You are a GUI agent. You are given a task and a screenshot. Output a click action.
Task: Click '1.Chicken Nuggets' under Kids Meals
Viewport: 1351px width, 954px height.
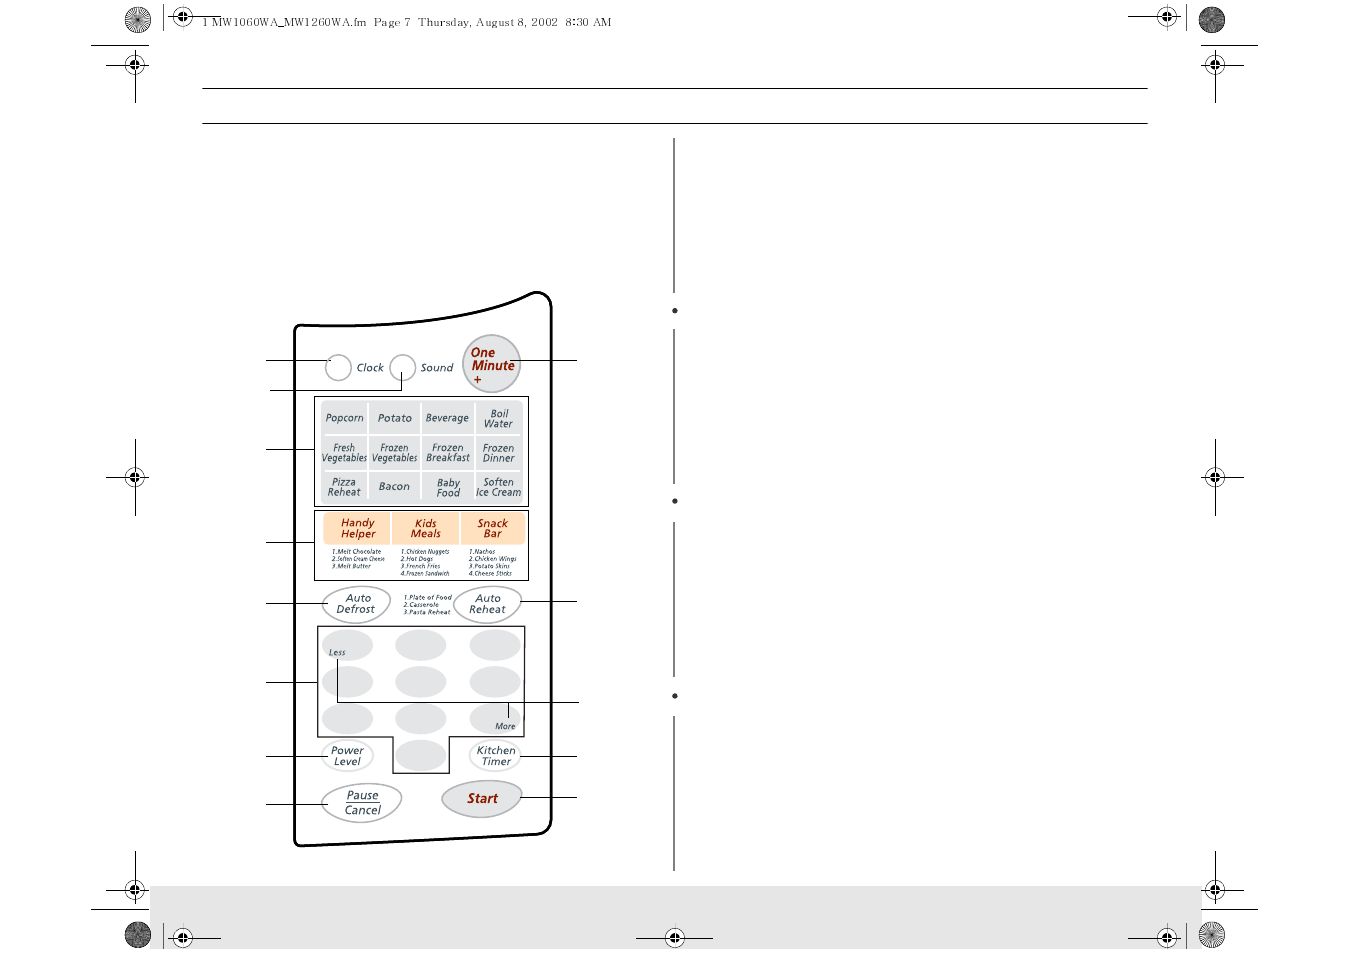click(x=425, y=552)
